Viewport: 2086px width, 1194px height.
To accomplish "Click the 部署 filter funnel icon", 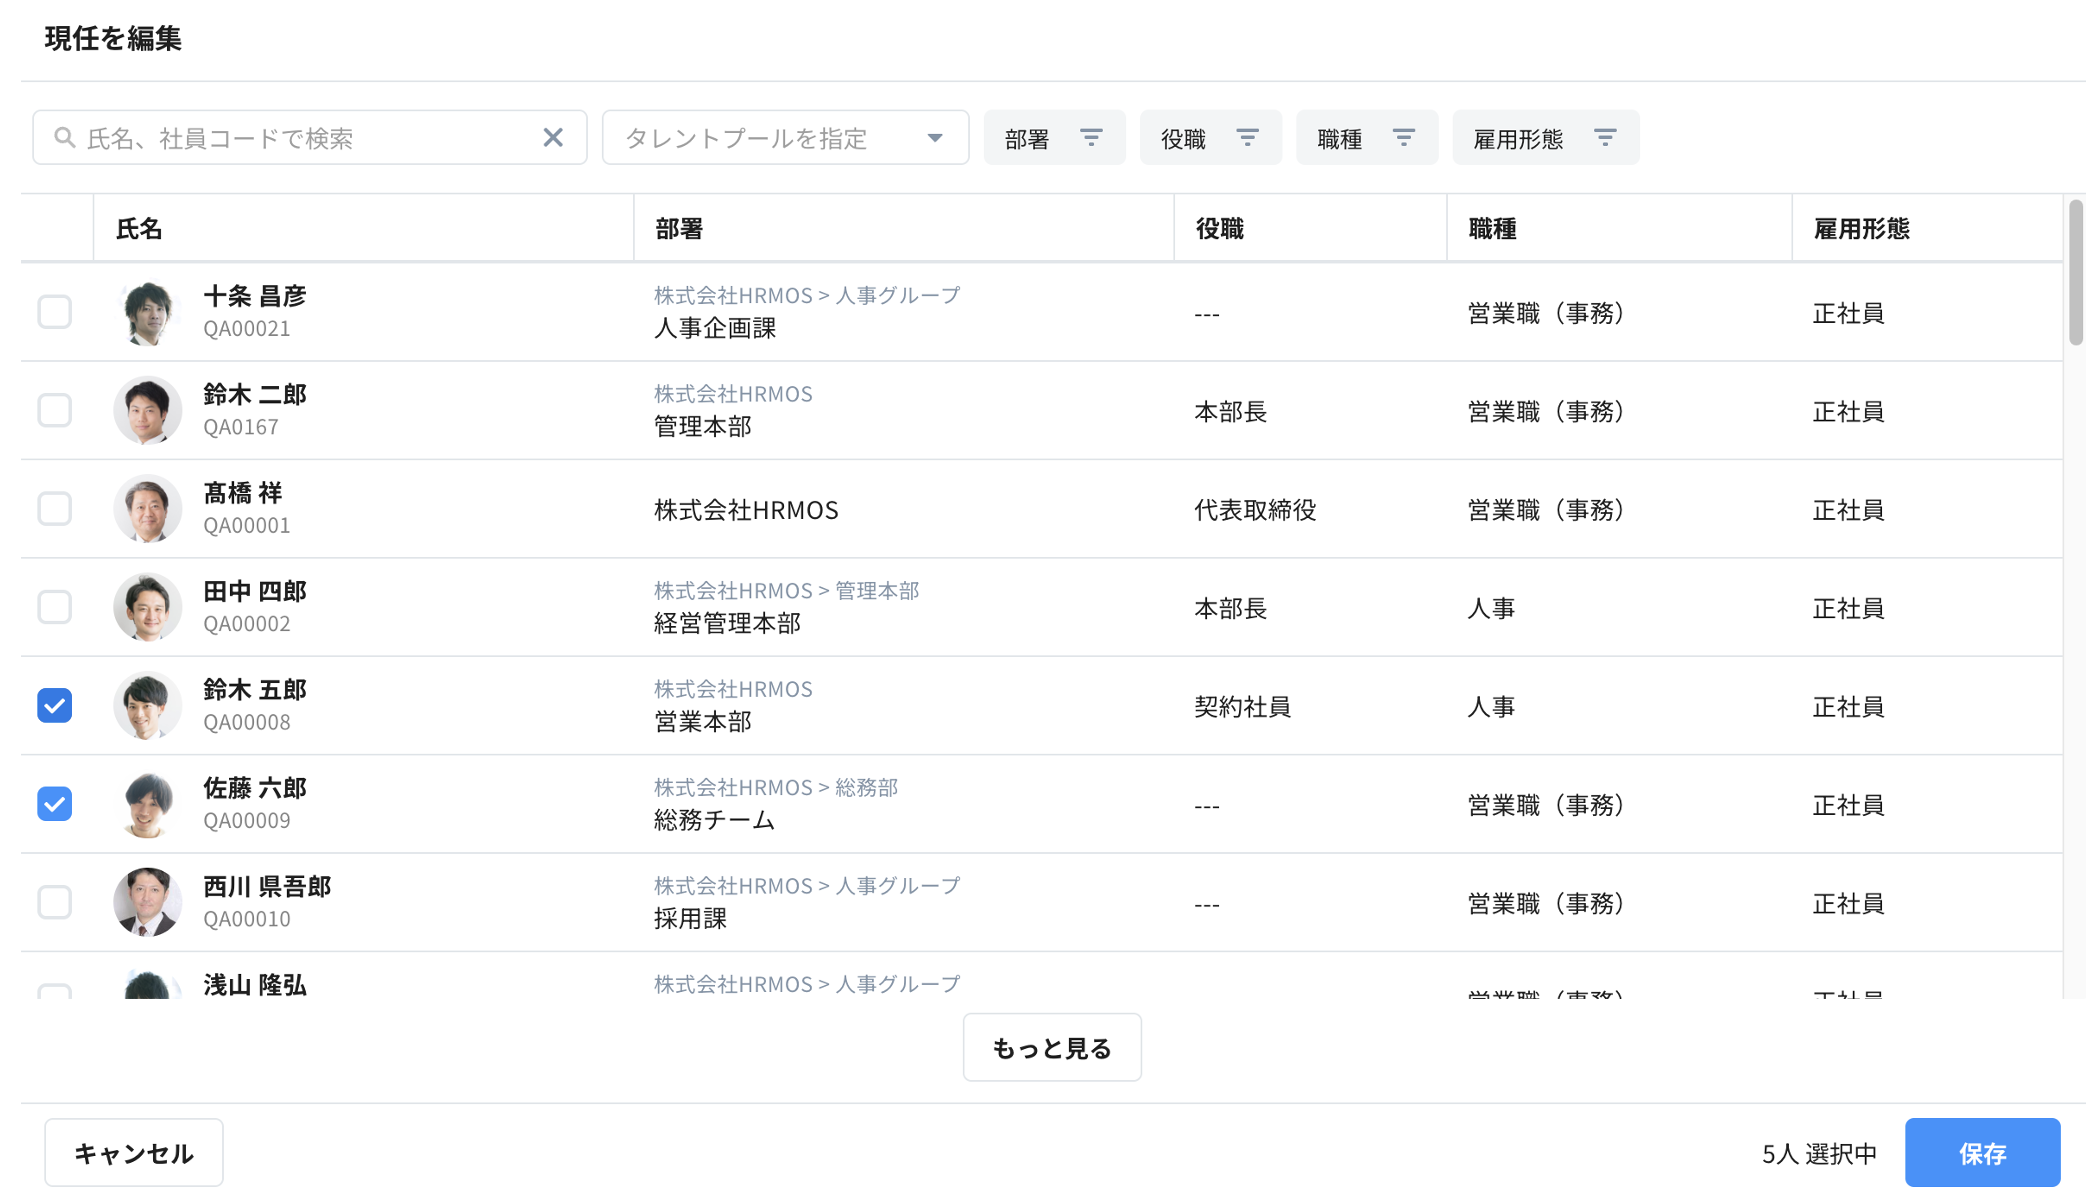I will point(1092,137).
